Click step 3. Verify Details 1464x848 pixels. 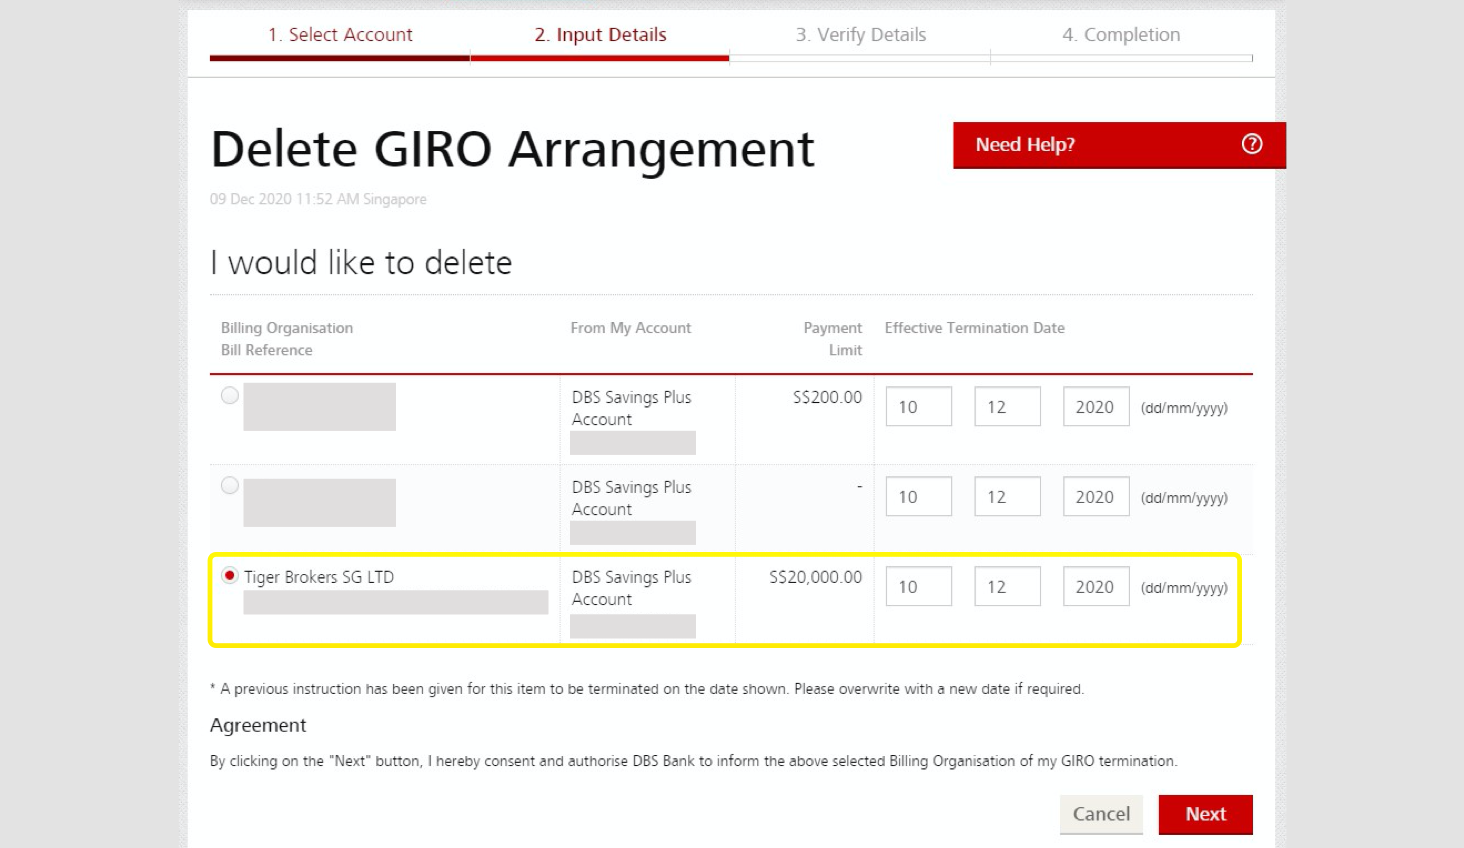pos(860,35)
